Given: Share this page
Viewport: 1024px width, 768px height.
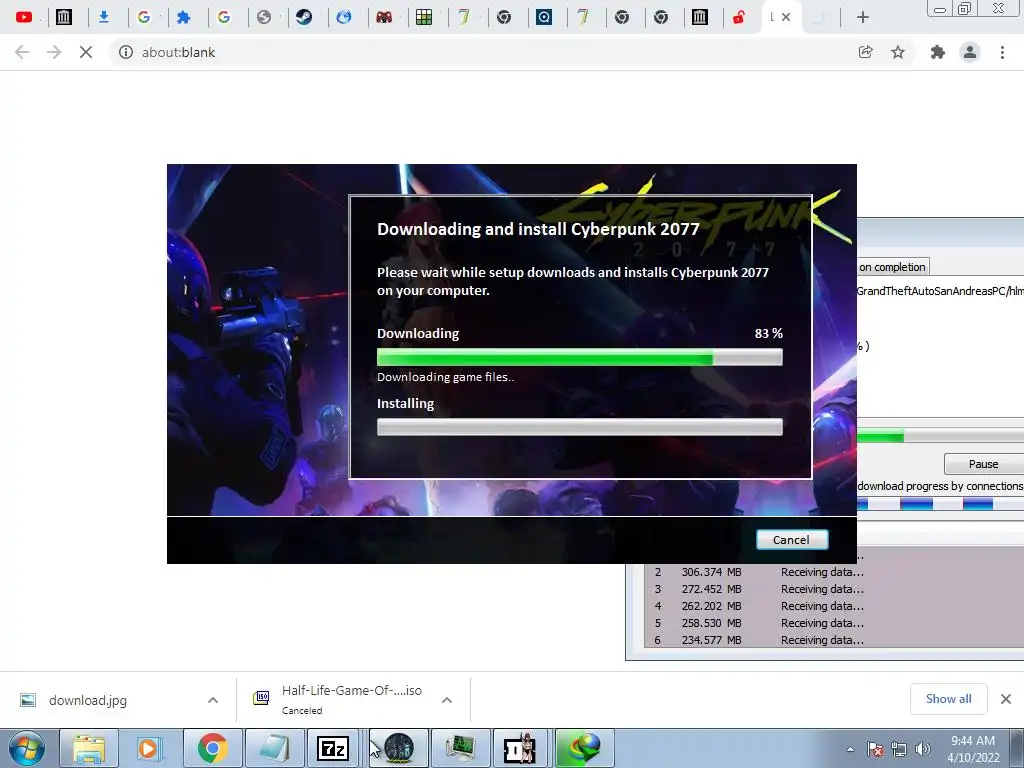Looking at the screenshot, I should point(865,52).
